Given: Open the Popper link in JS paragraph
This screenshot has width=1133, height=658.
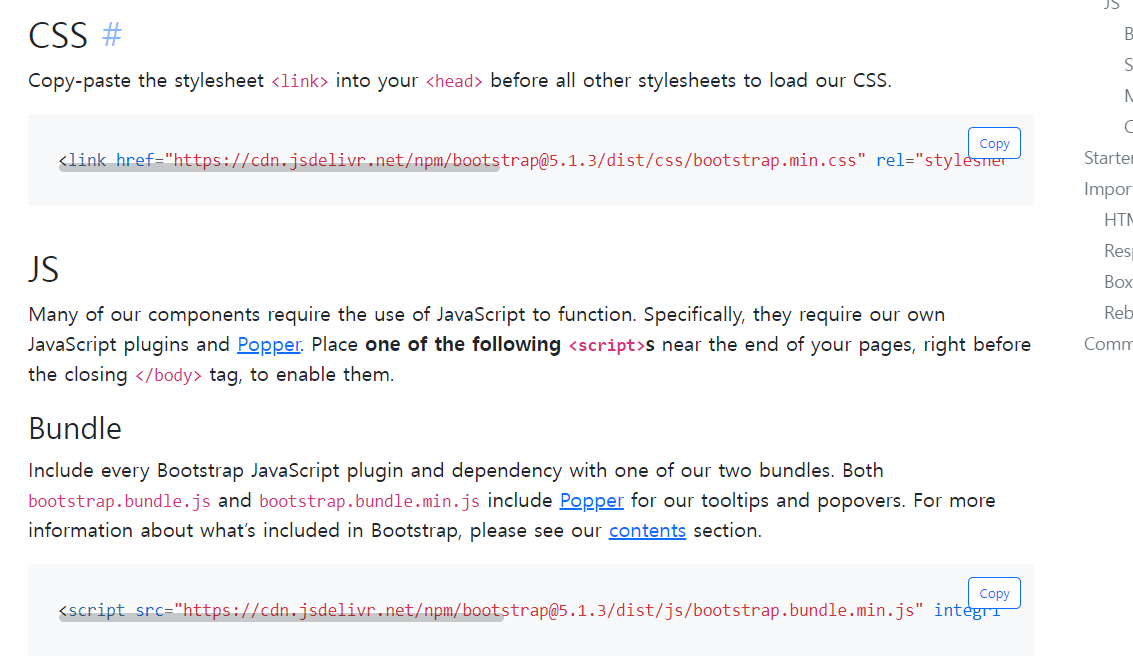Looking at the screenshot, I should [269, 345].
